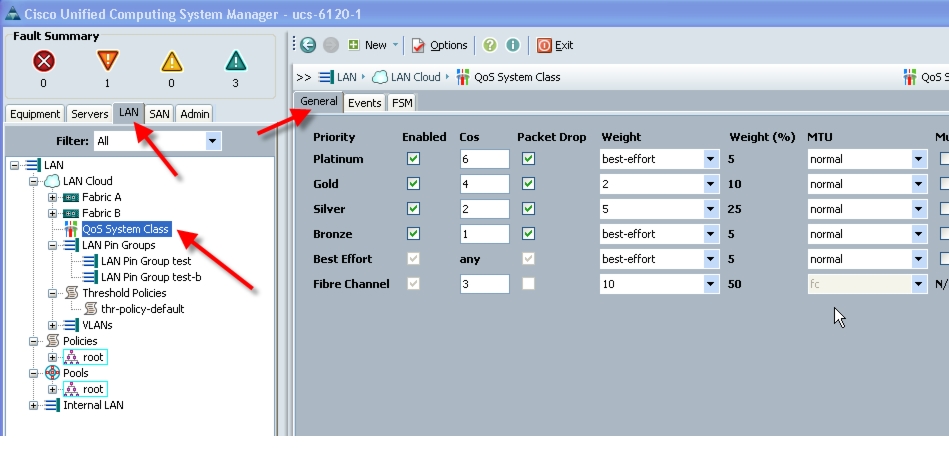Click the Options checkmark icon
949x458 pixels.
(x=418, y=45)
